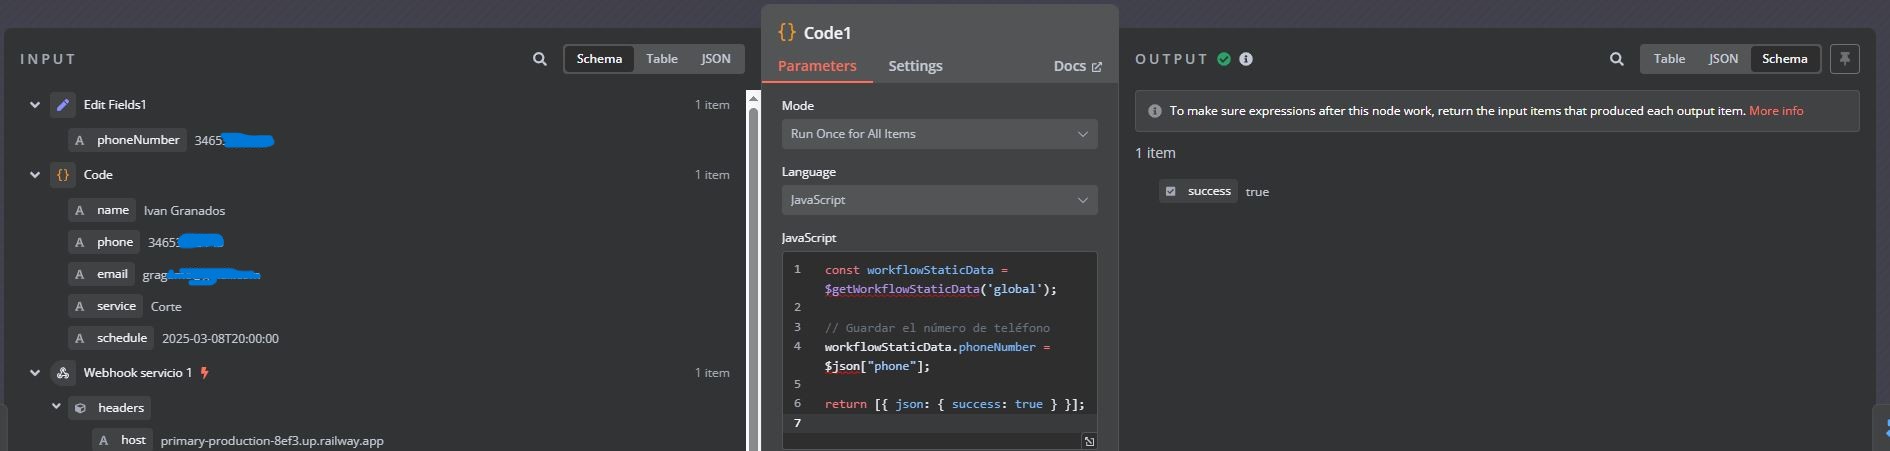
Task: Click the Code1 node title
Action: click(827, 33)
